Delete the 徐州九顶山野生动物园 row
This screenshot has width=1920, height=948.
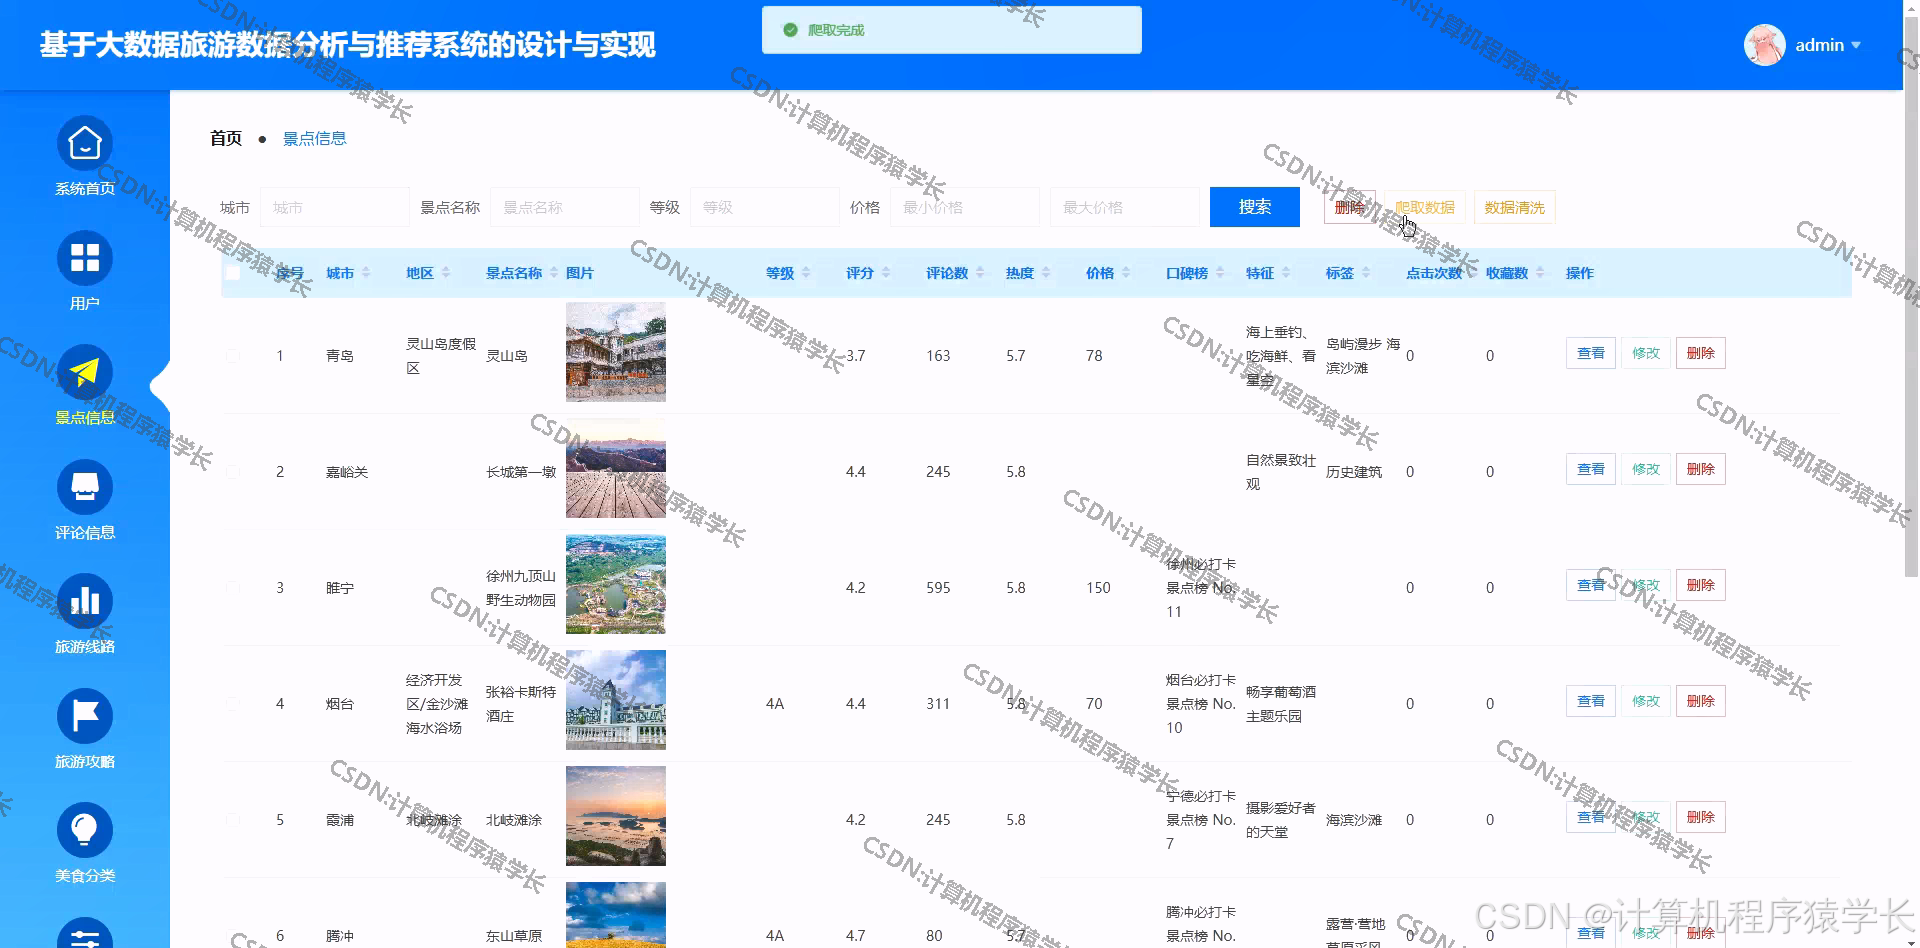[x=1700, y=585]
